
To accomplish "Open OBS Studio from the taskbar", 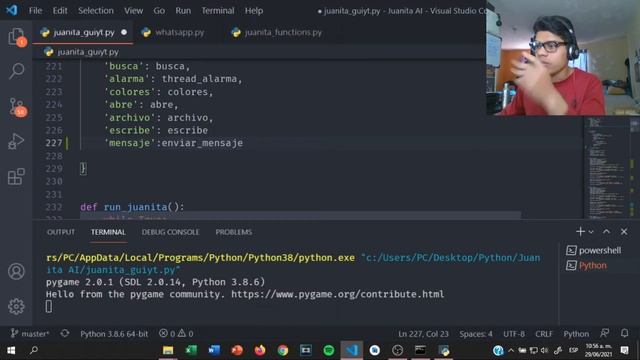I will pyautogui.click(x=397, y=350).
